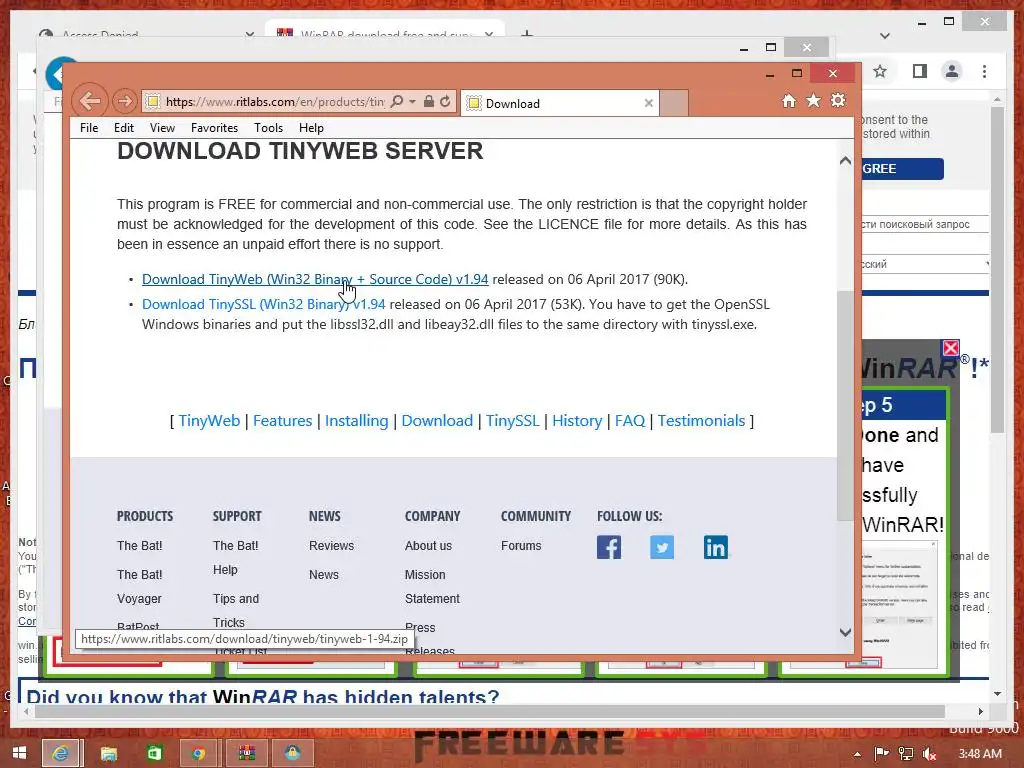Click the search magnifier in IE address bar
1024x768 pixels.
point(396,101)
